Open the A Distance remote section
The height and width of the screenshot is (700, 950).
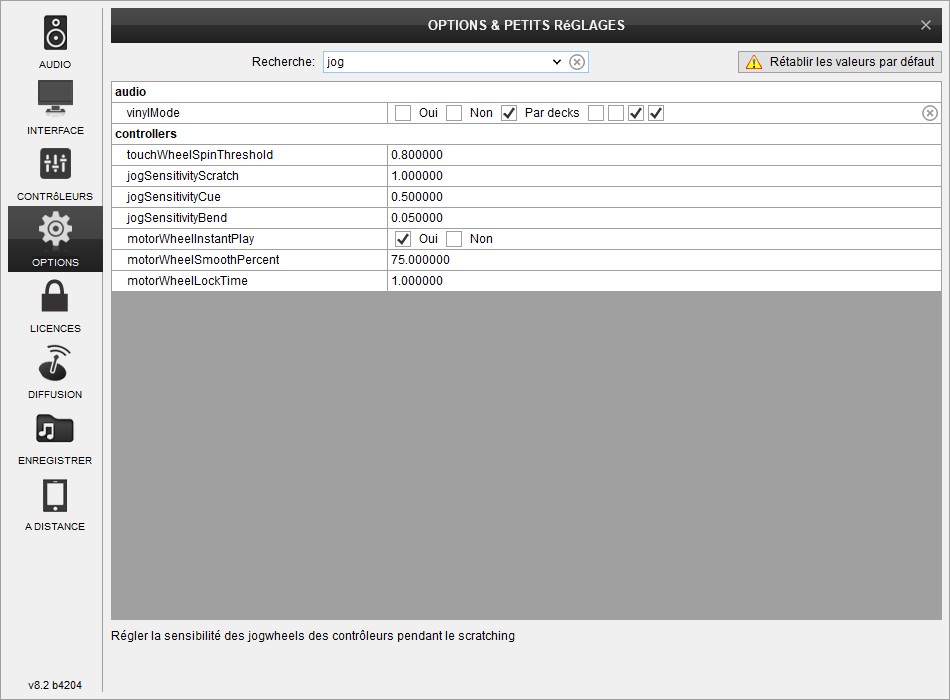click(x=55, y=503)
